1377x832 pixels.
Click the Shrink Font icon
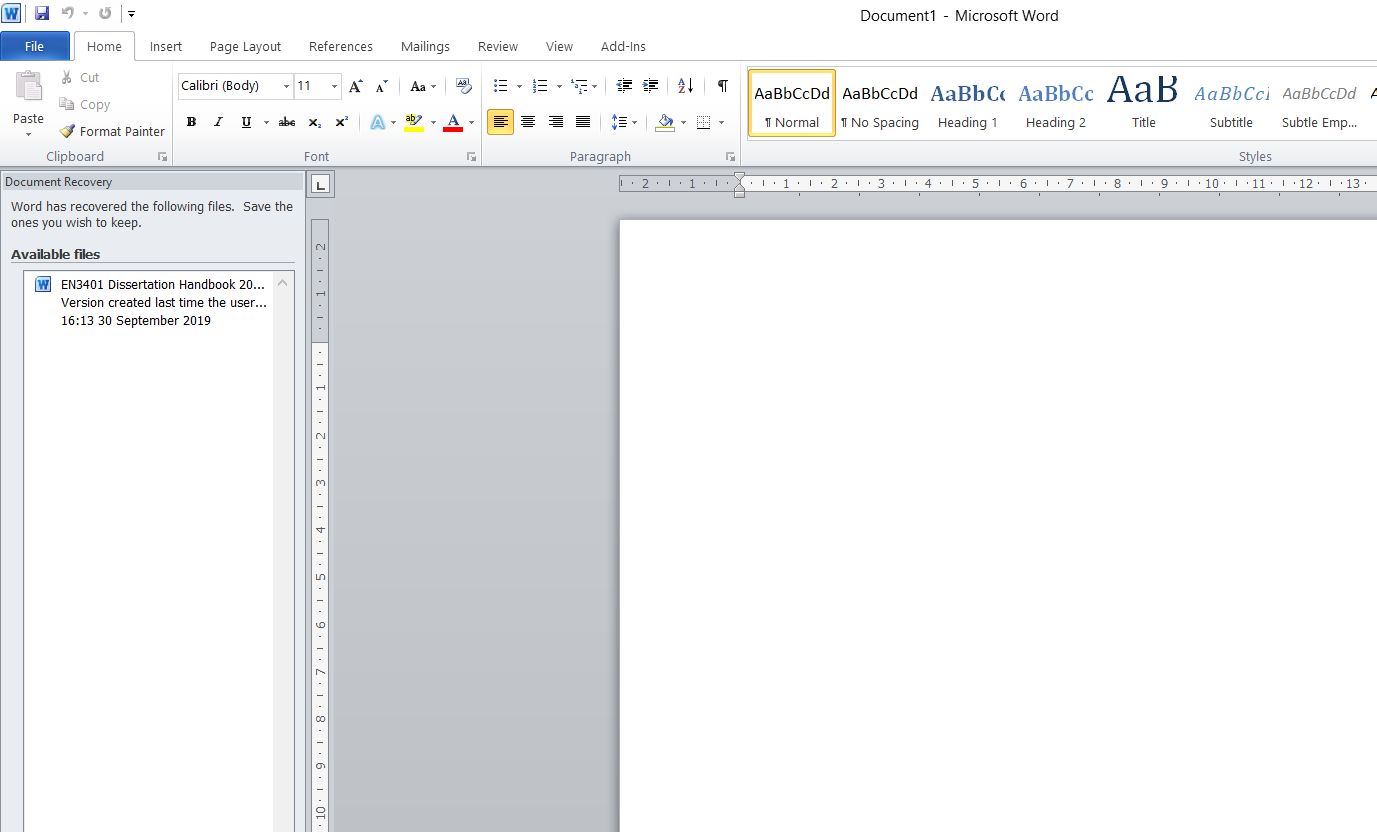point(381,86)
